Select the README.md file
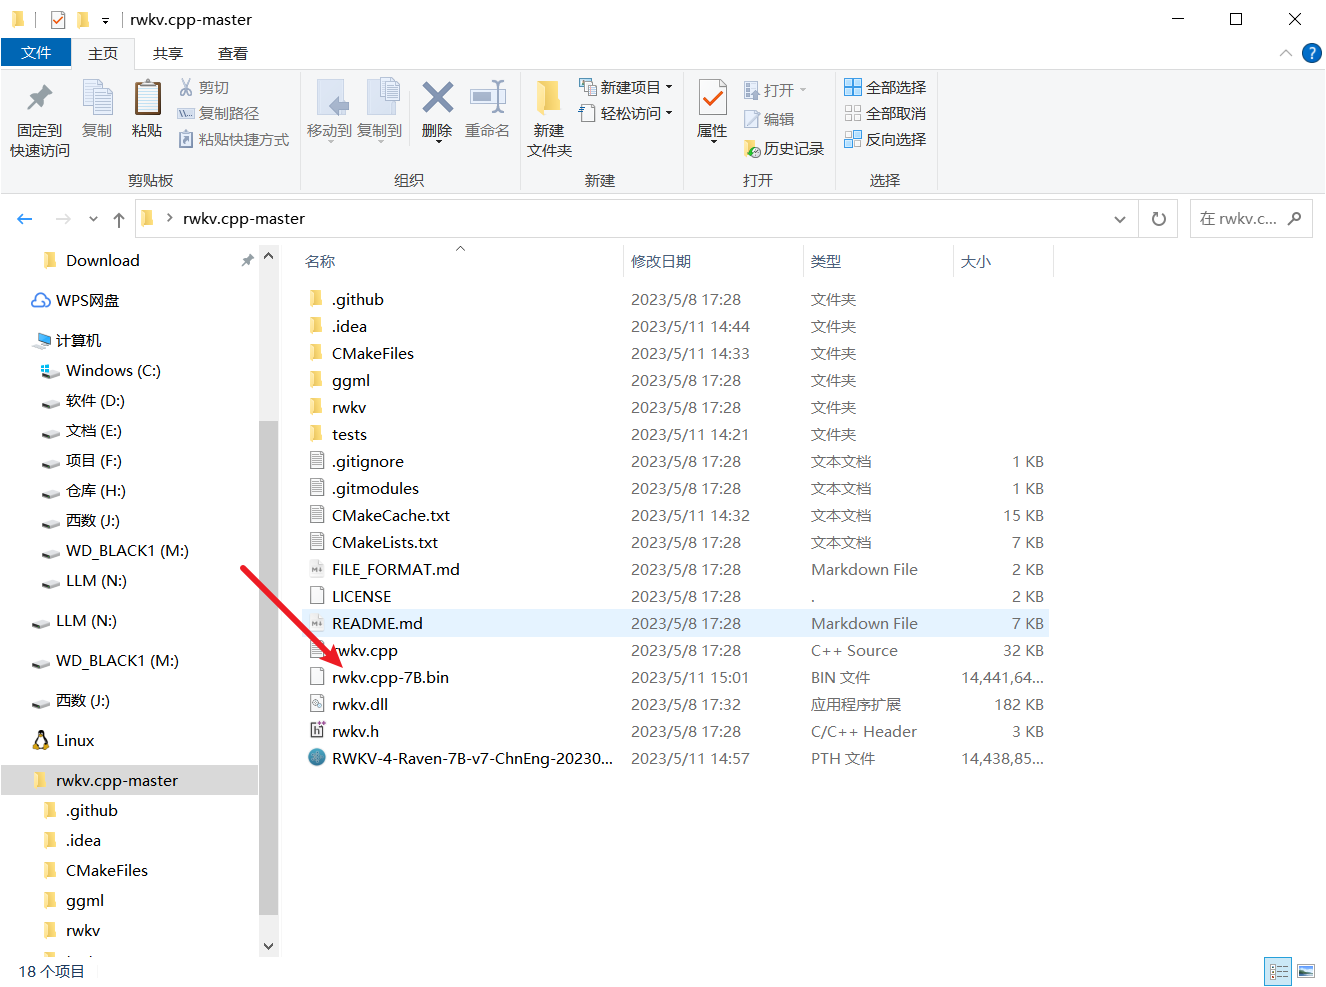Screen dimensions: 1326x987 [377, 623]
